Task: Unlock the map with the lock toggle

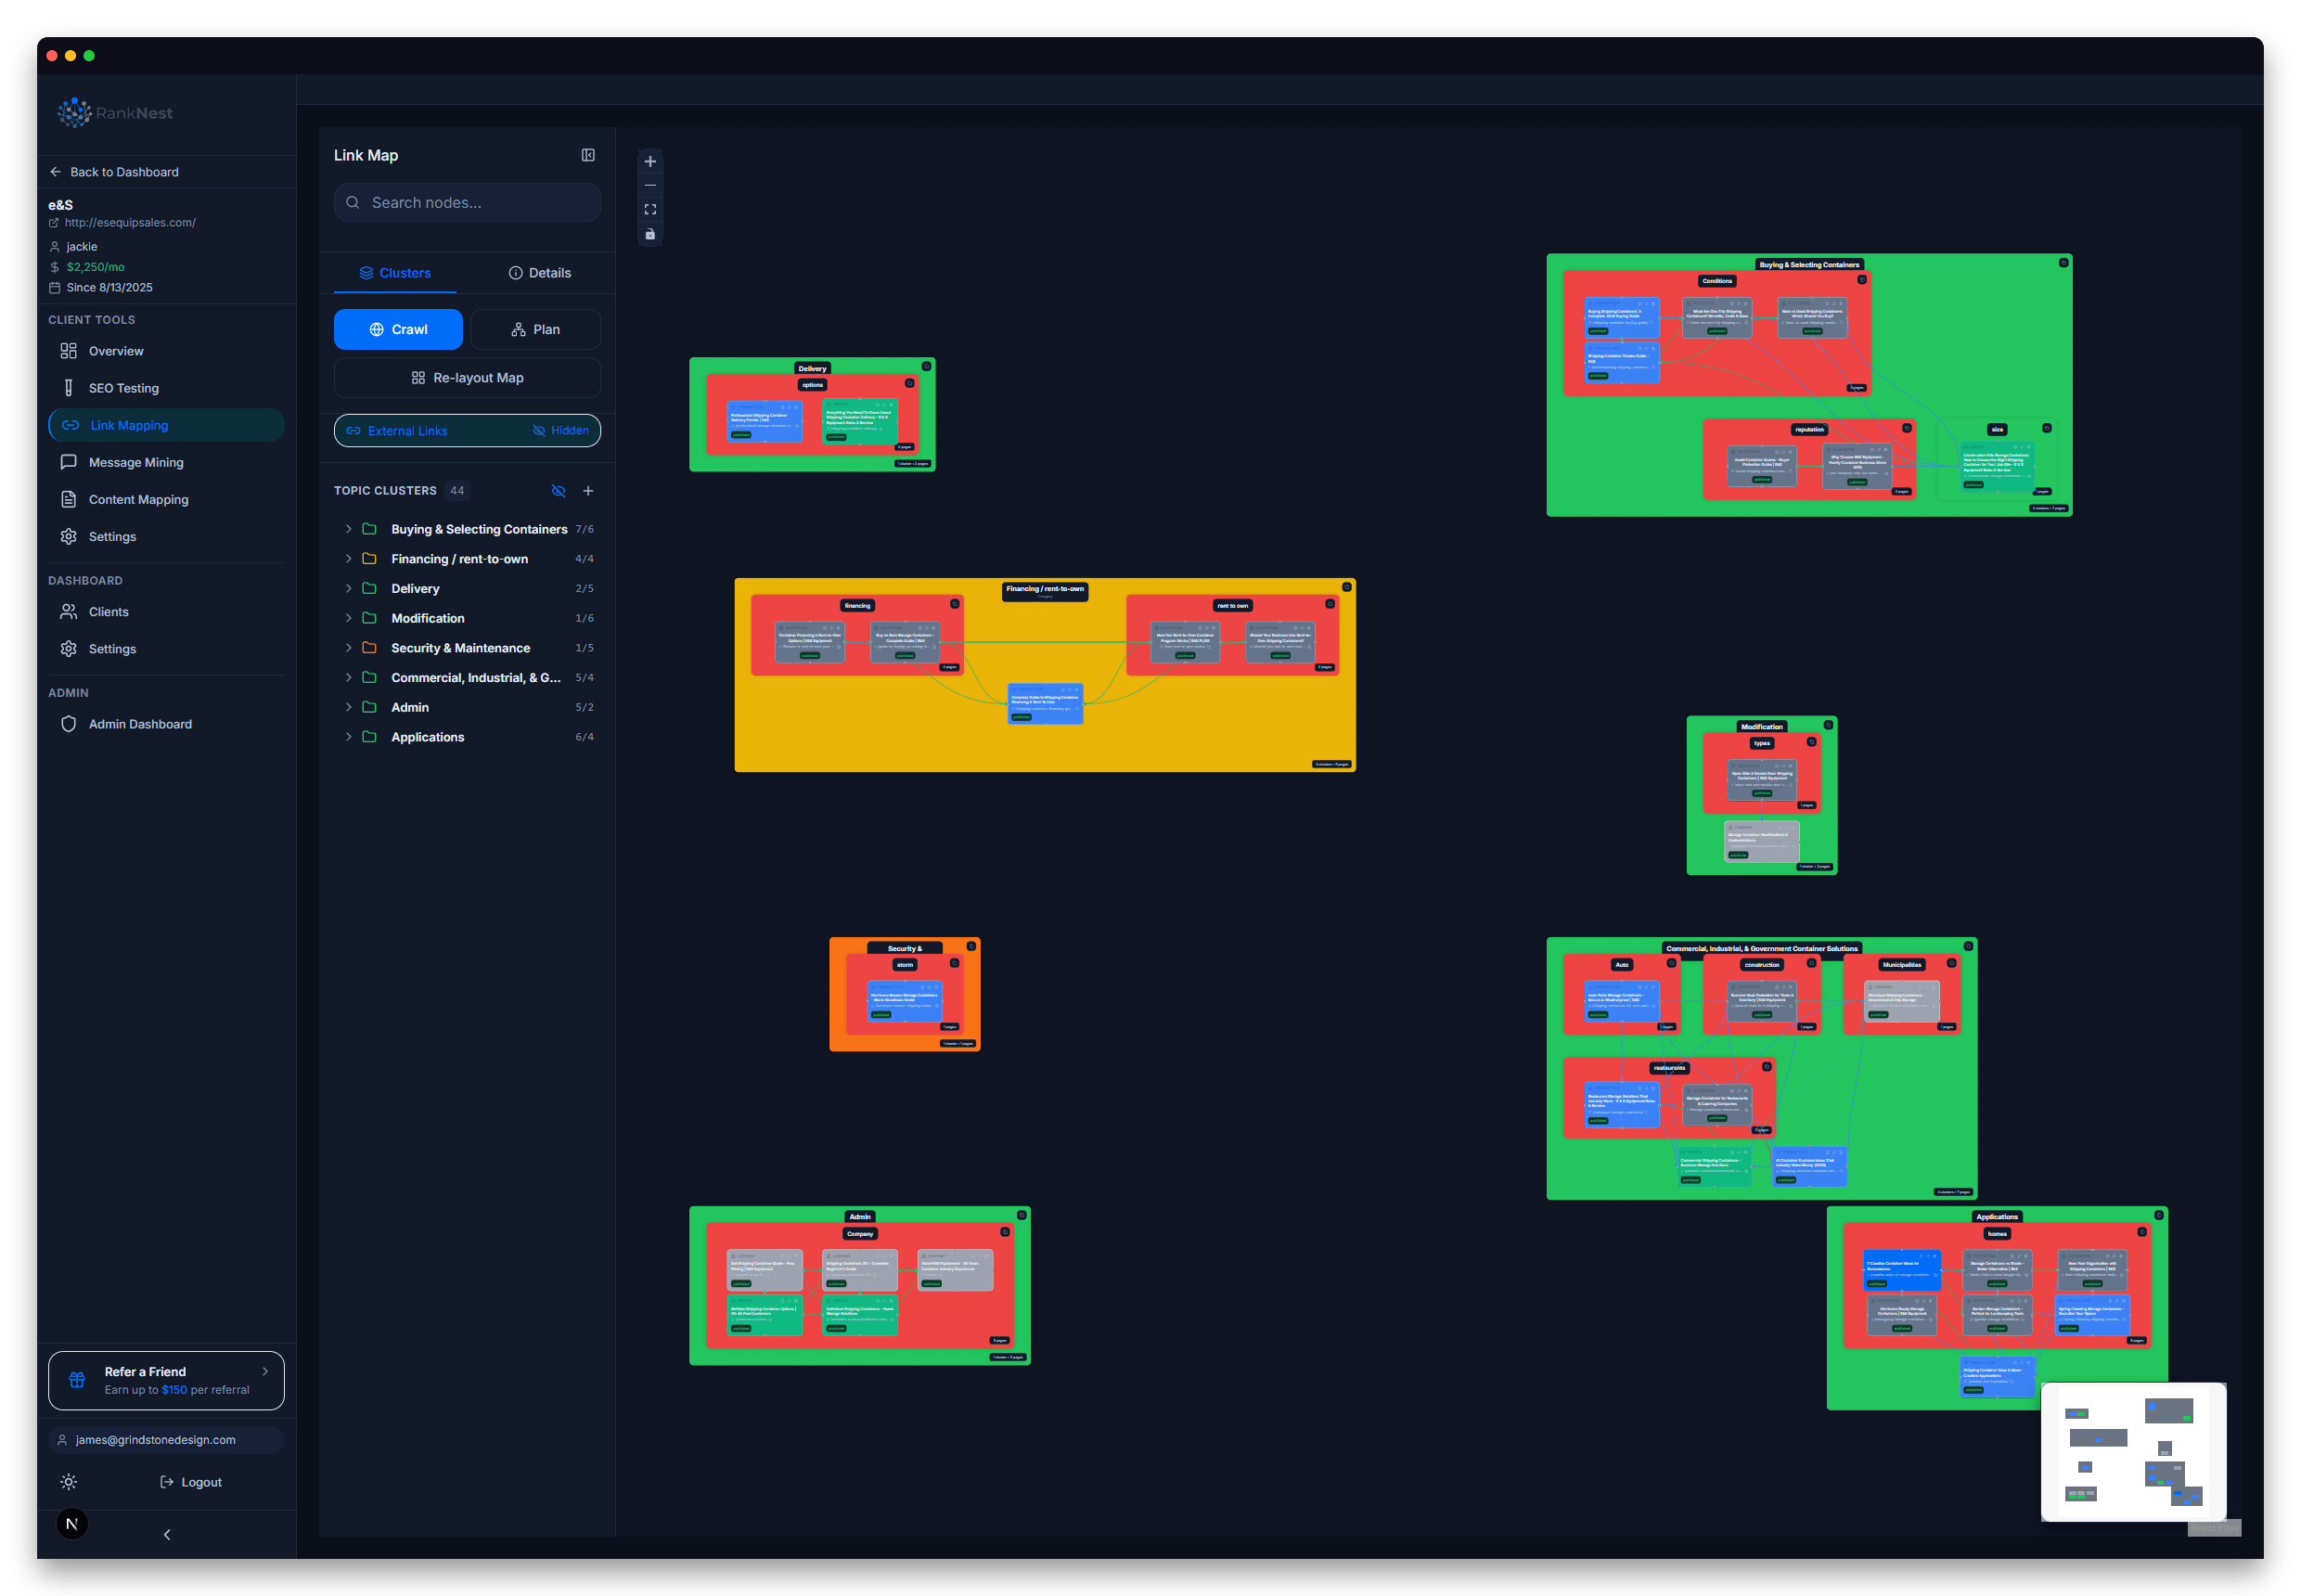Action: pos(650,233)
